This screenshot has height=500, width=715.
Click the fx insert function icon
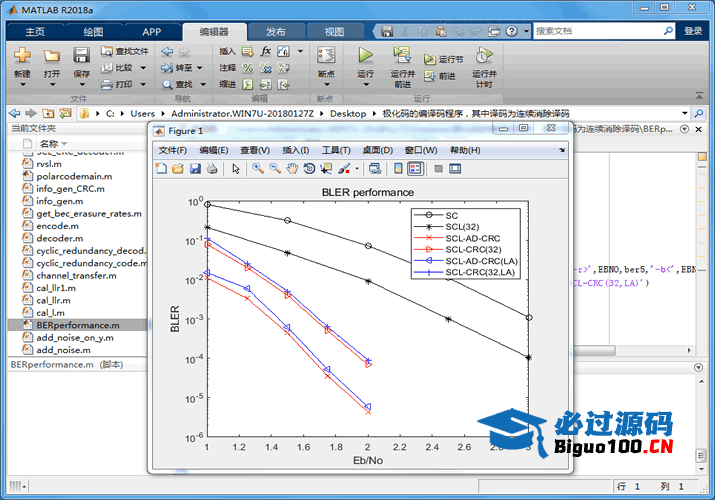265,51
